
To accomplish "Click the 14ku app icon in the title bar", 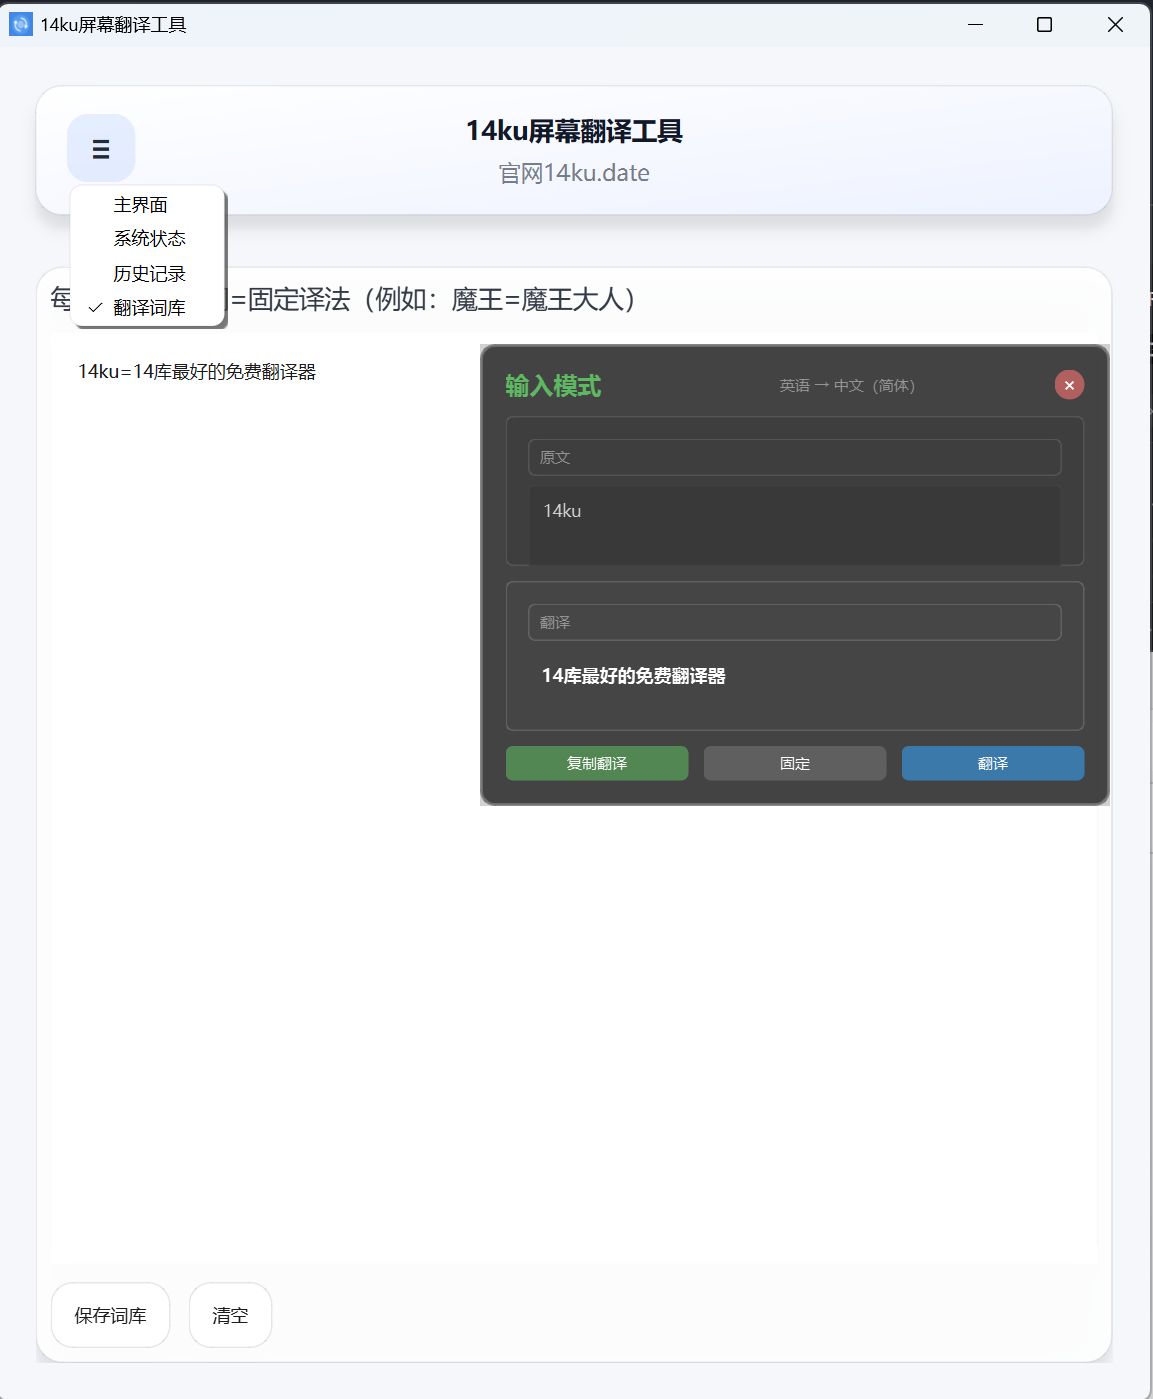I will pyautogui.click(x=21, y=23).
